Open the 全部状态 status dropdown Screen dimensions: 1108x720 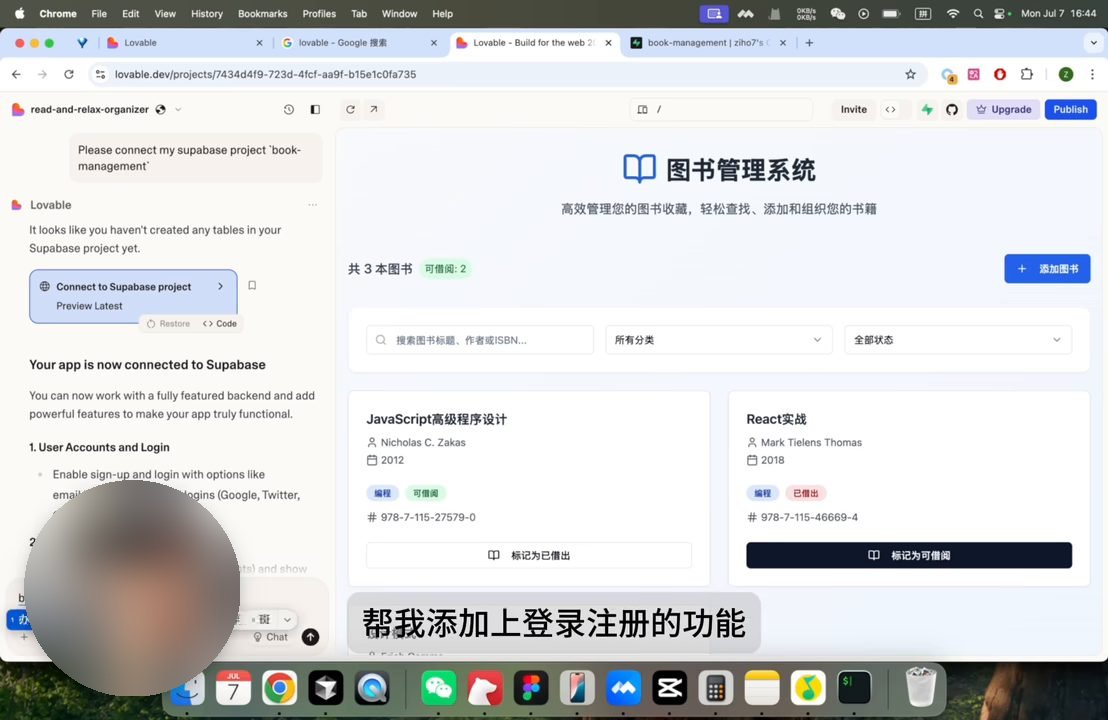pos(957,340)
